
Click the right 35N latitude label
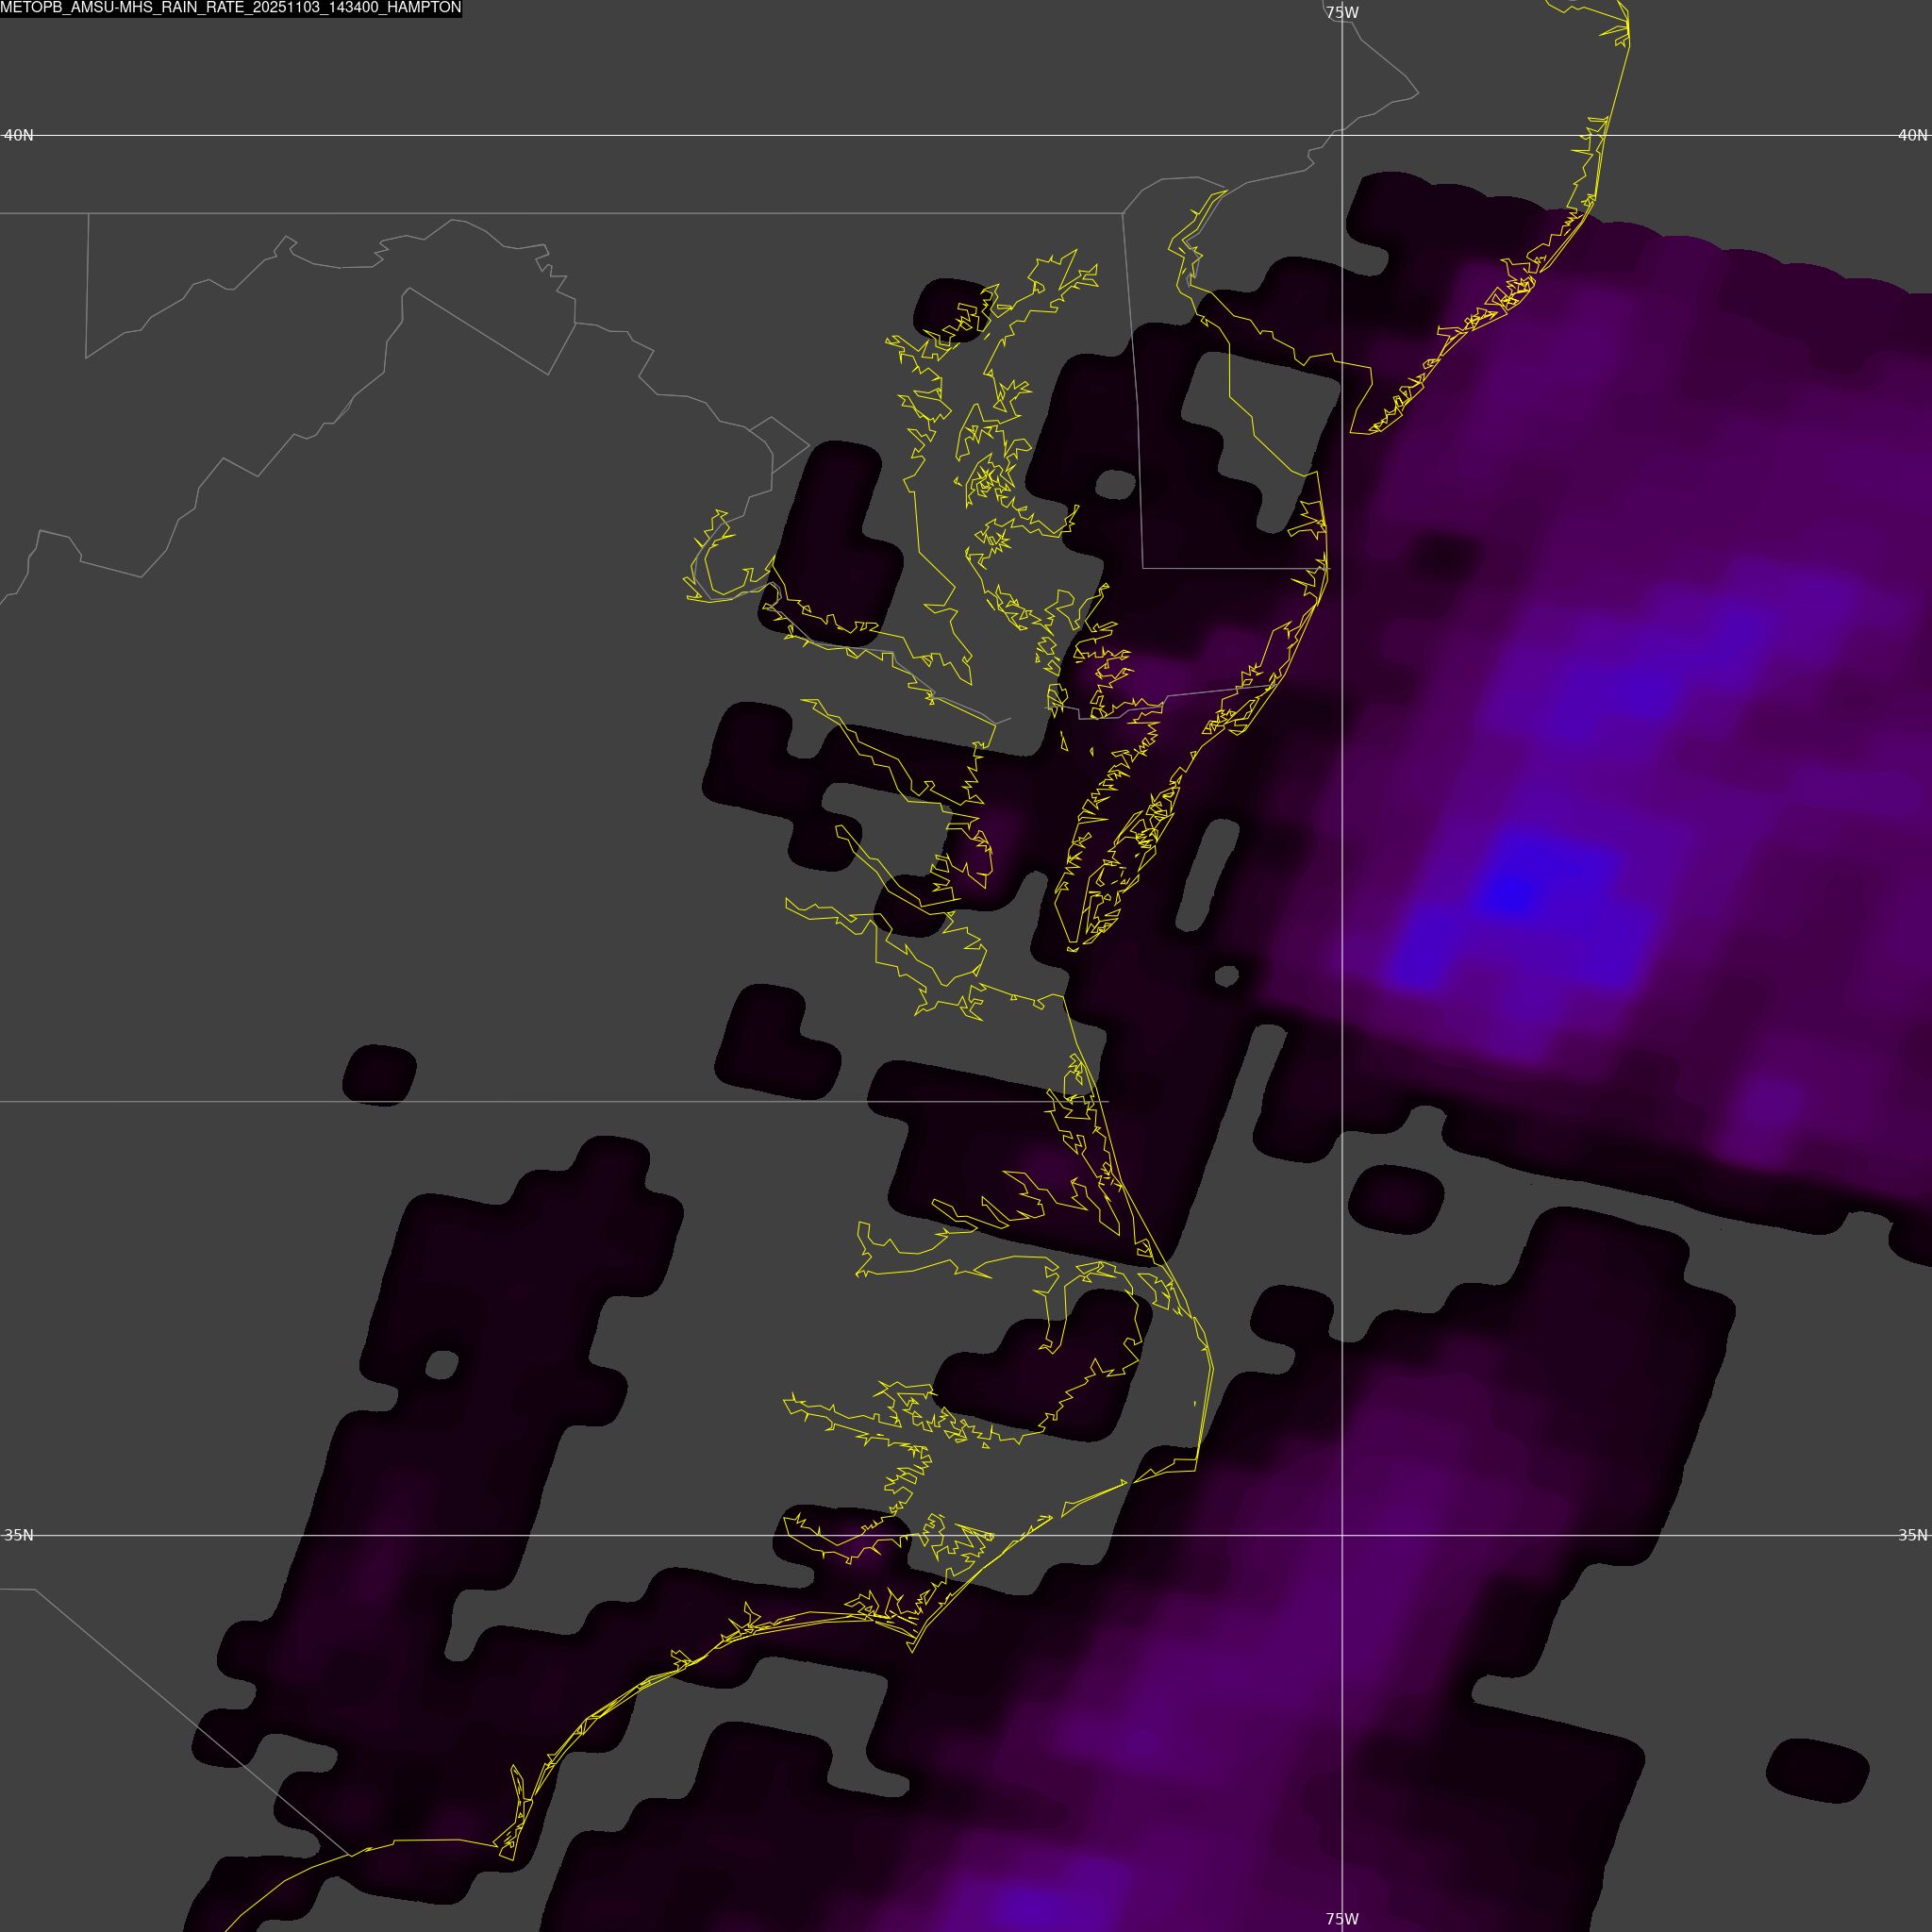(1912, 1535)
